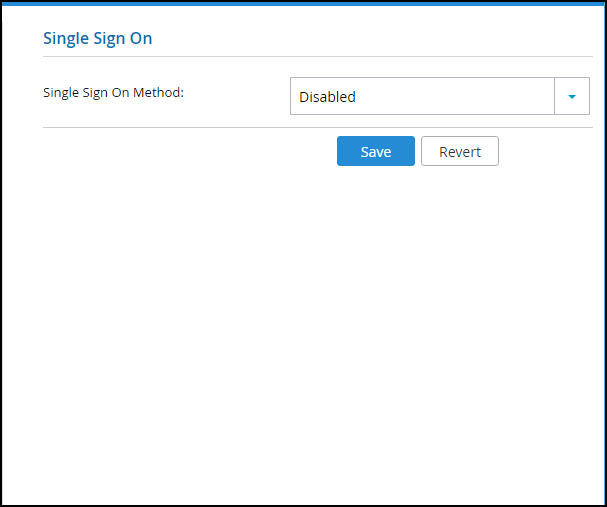
Task: Click the Single Sign On heading
Action: point(98,38)
